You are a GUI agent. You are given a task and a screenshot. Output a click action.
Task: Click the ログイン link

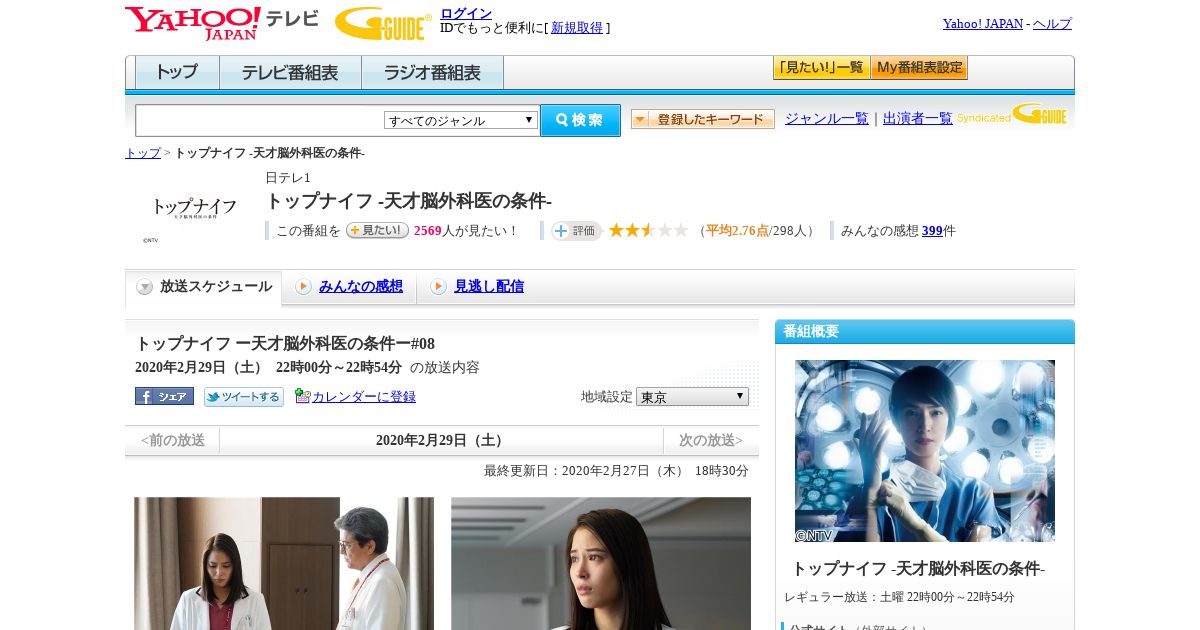pyautogui.click(x=466, y=13)
